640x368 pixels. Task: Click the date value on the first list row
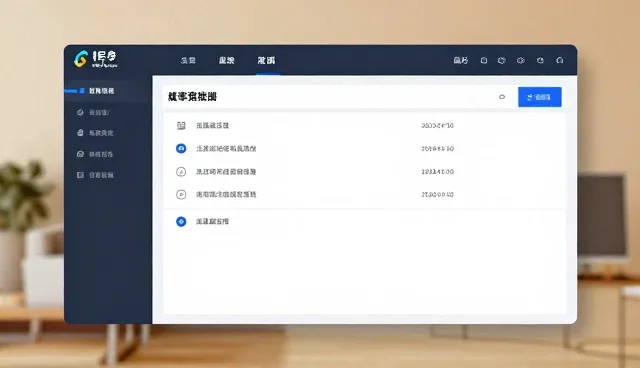coord(438,126)
